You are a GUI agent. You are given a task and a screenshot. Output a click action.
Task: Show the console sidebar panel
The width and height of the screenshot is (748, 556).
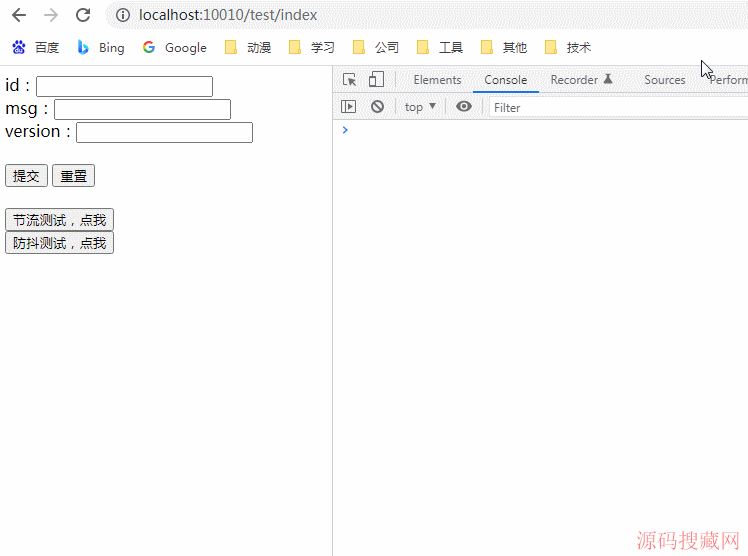[x=348, y=107]
